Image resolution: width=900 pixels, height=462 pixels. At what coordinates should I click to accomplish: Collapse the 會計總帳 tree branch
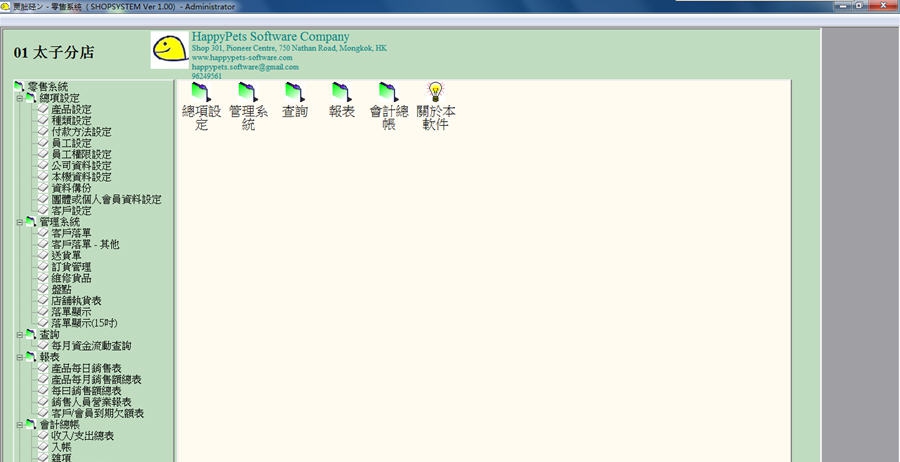(x=19, y=425)
